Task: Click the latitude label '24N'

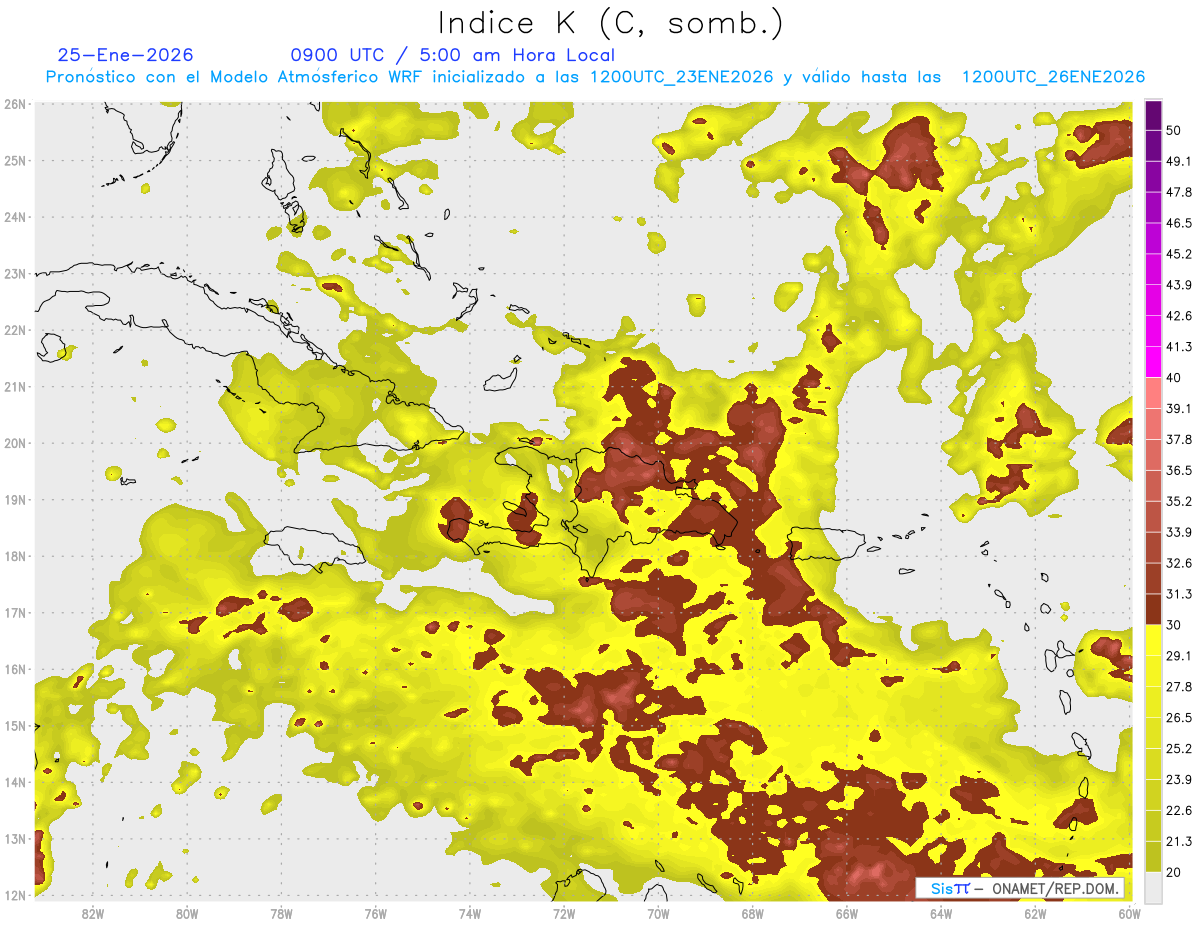Action: 15,217
